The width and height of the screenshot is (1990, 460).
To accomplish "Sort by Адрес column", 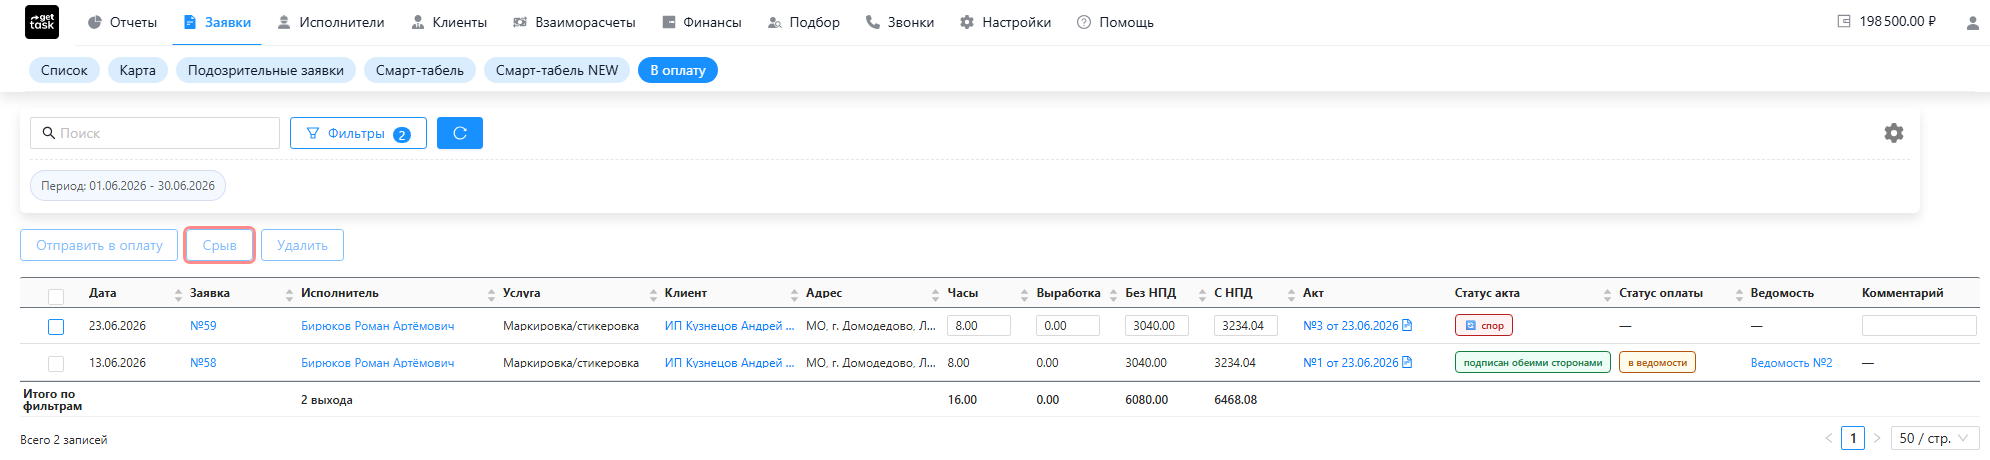I will 935,294.
